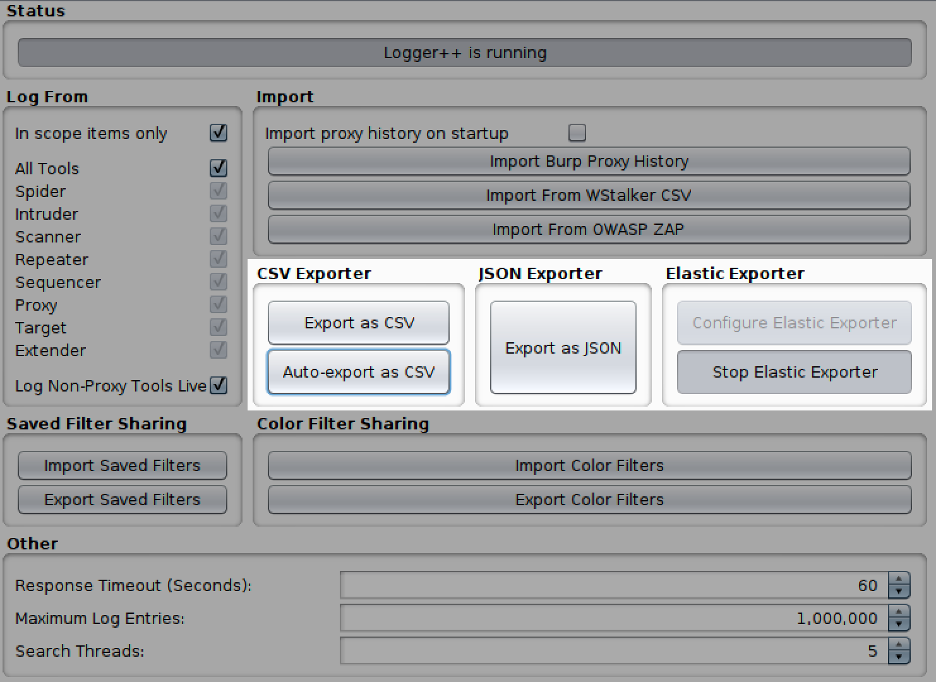Click Import Saved Filters button
The image size is (936, 682).
tap(122, 465)
